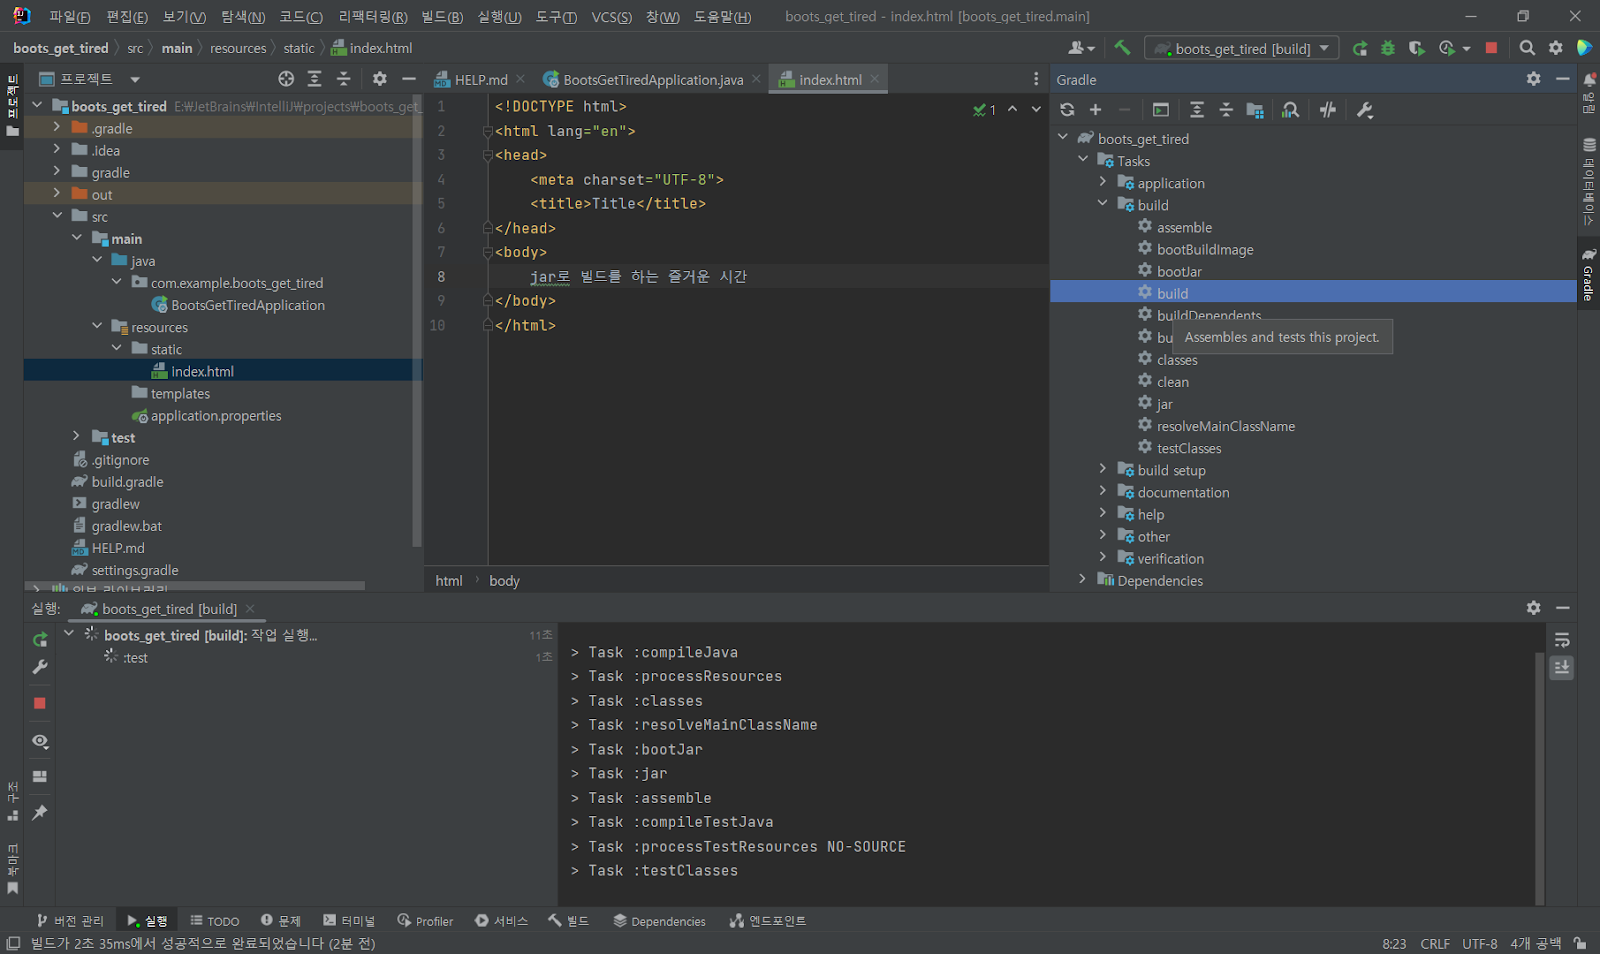Close the index.html editor tab

click(875, 79)
